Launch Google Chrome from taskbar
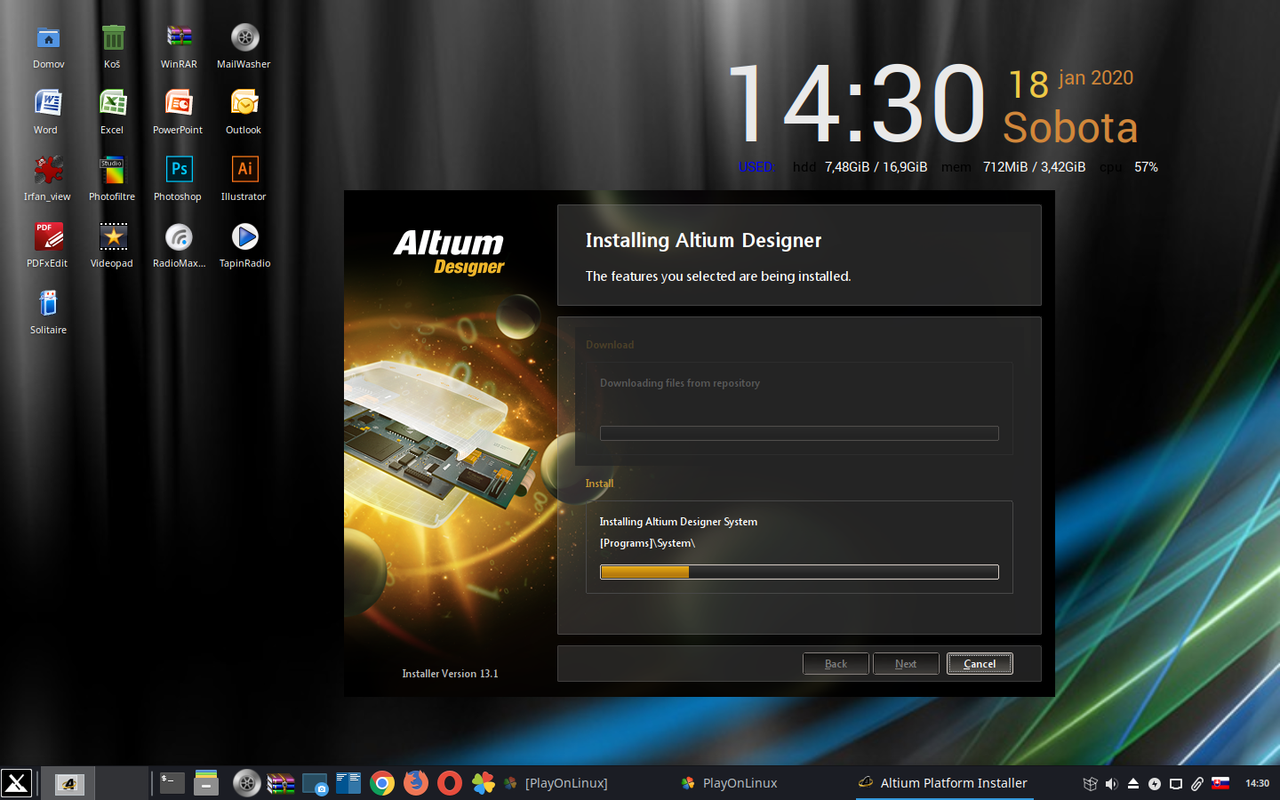 point(382,783)
